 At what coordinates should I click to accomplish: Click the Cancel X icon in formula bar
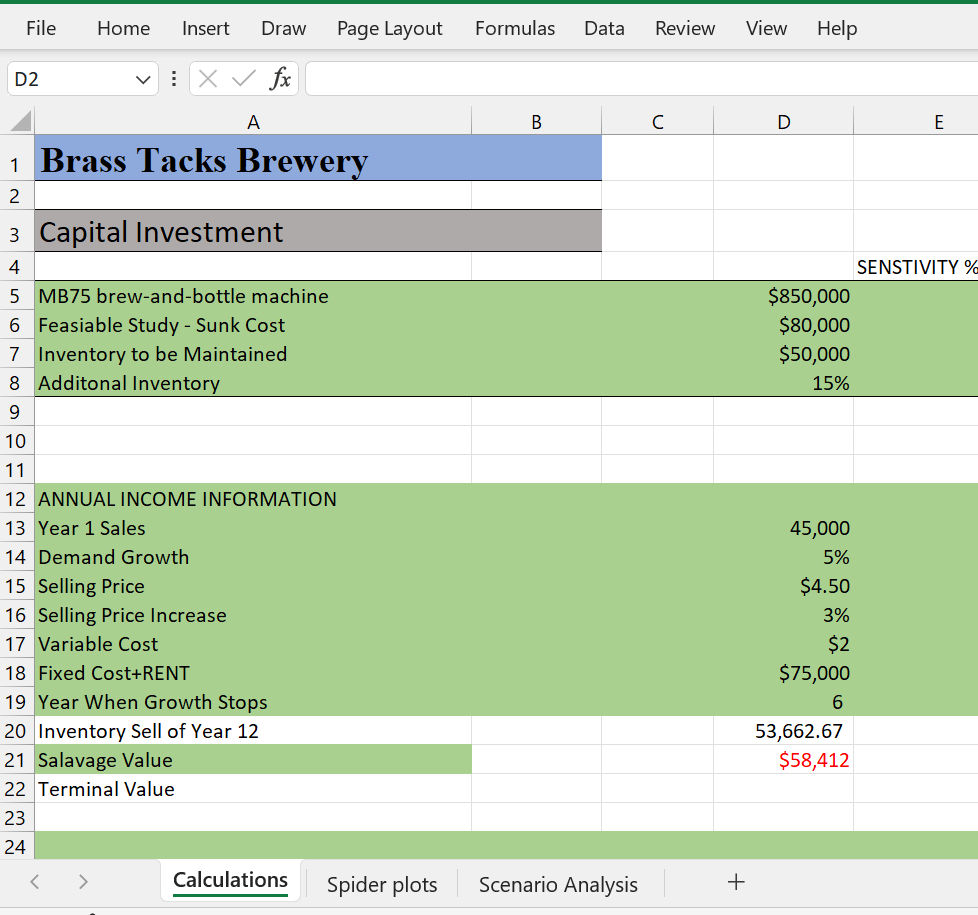click(208, 79)
